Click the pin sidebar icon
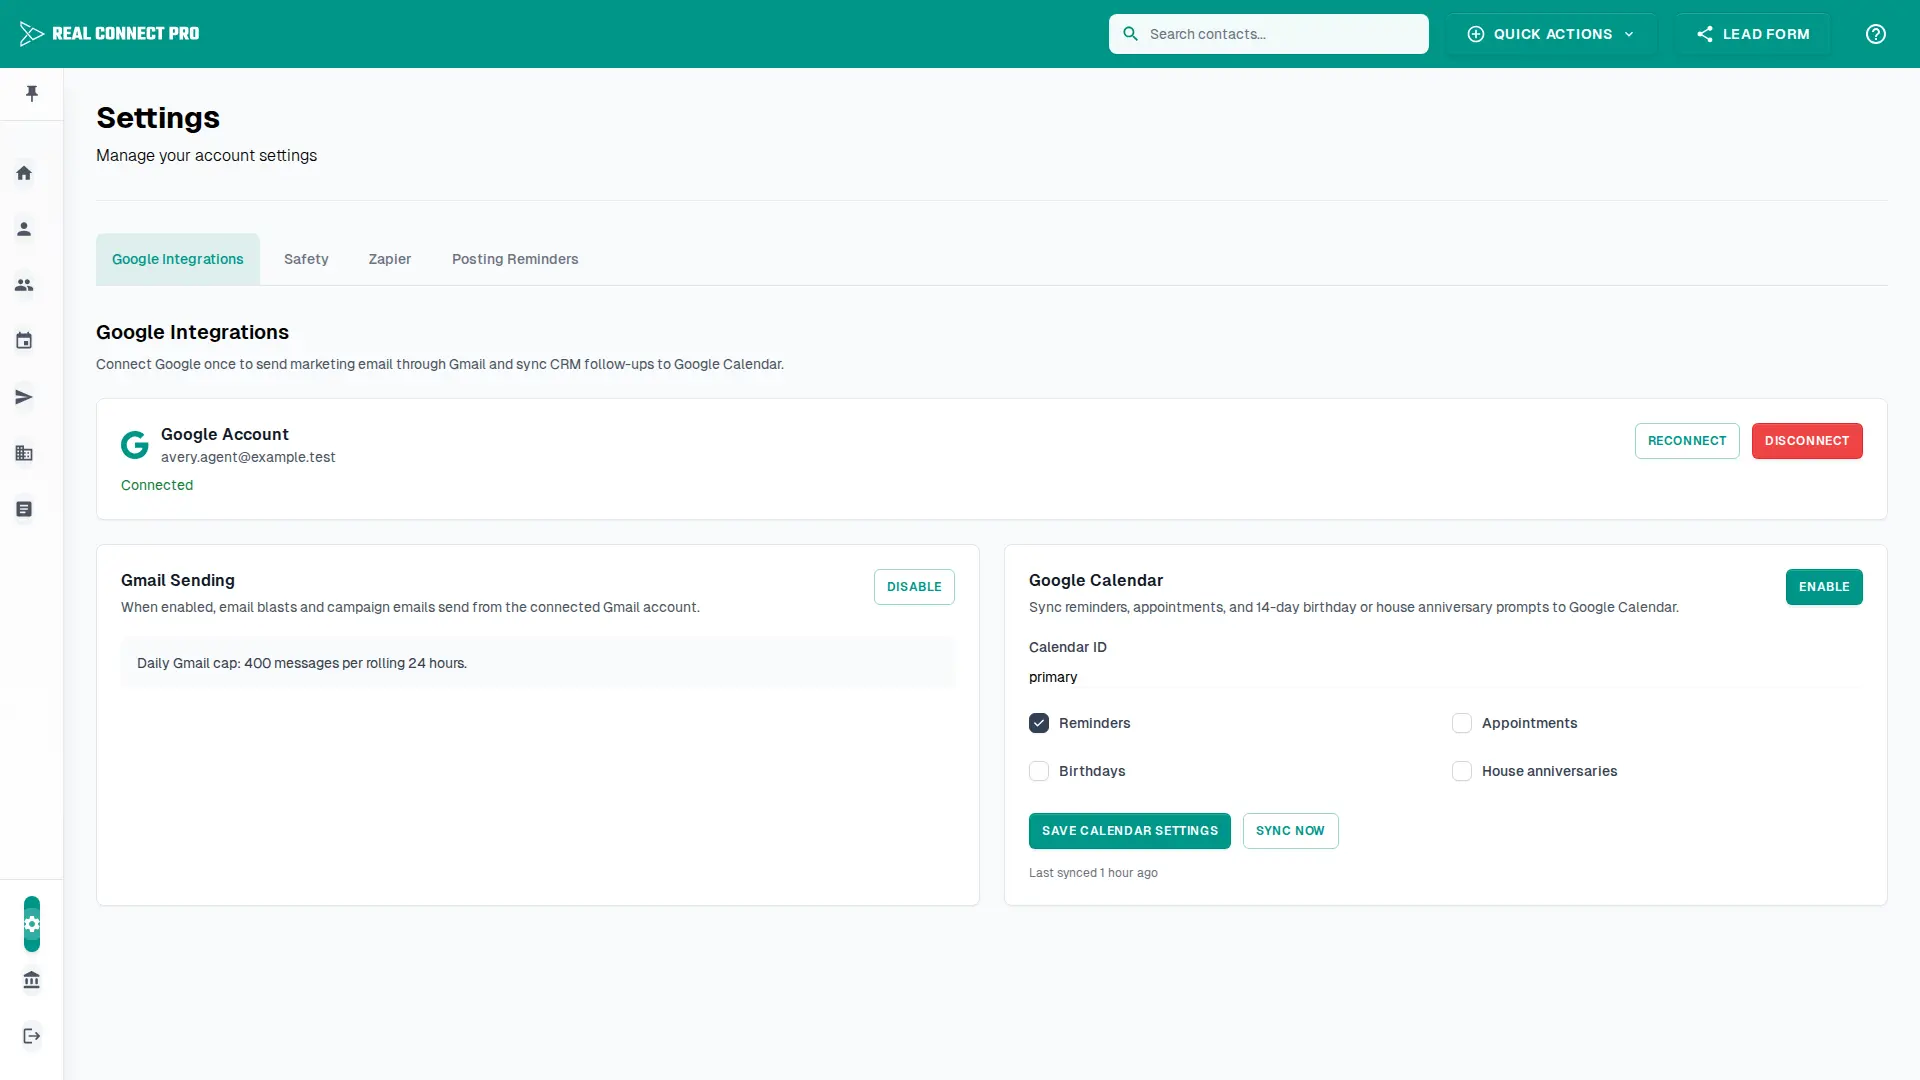 pyautogui.click(x=32, y=93)
